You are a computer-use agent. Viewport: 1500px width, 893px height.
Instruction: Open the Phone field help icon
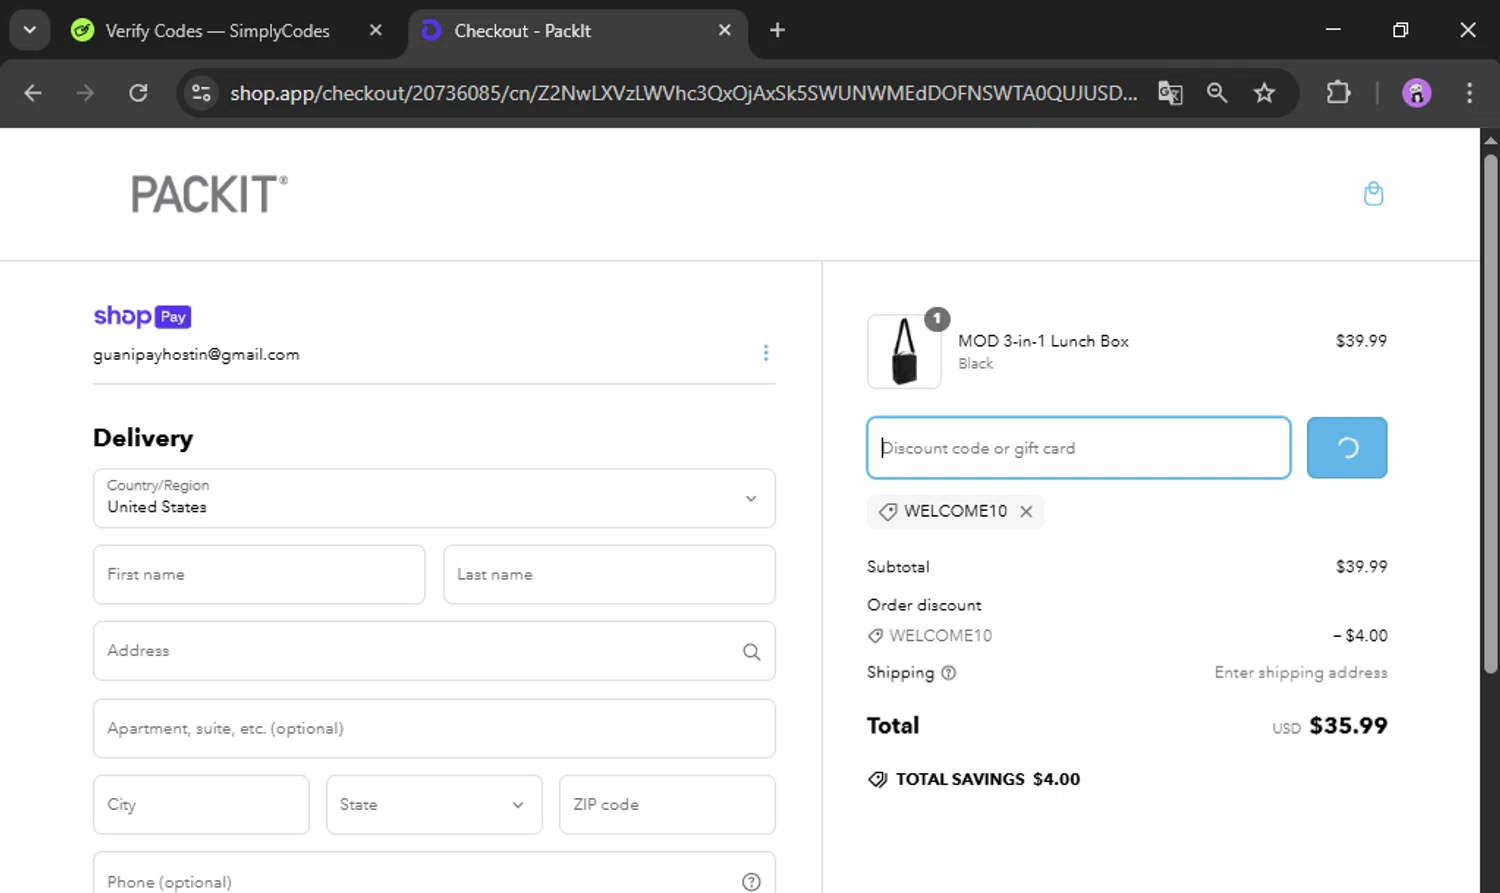pos(751,882)
